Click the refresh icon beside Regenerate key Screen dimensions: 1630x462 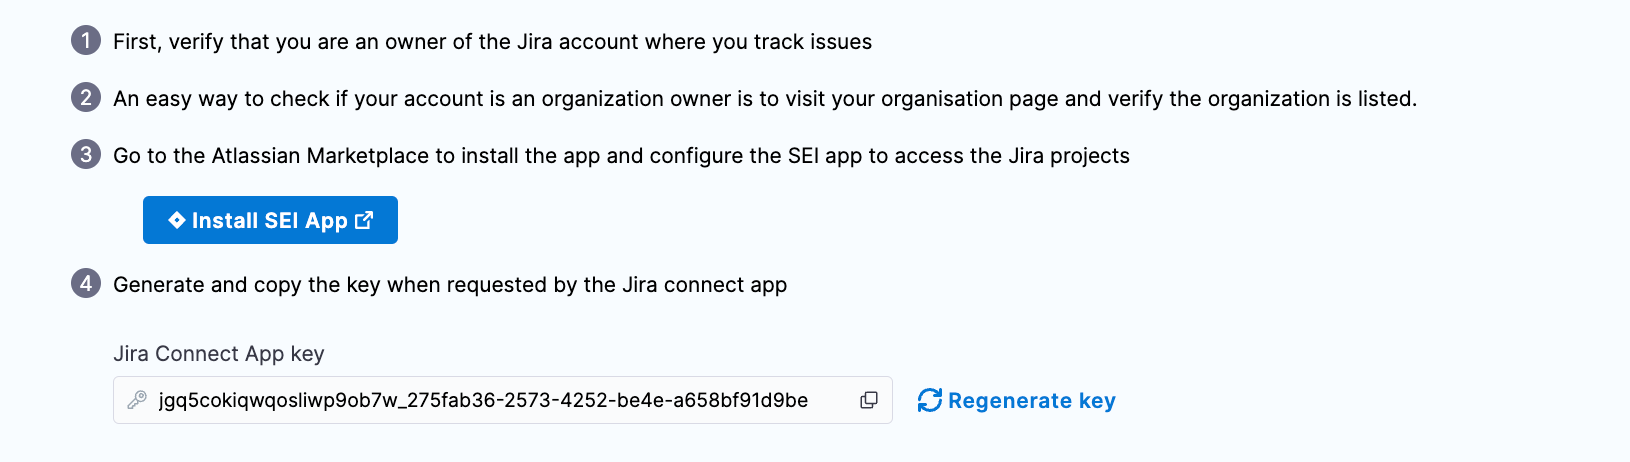pyautogui.click(x=930, y=400)
